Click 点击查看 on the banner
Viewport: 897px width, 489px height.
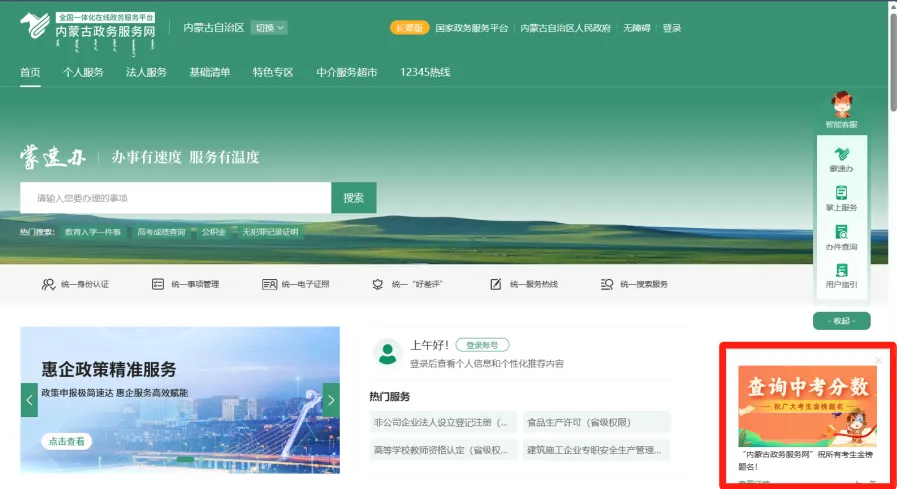click(66, 441)
